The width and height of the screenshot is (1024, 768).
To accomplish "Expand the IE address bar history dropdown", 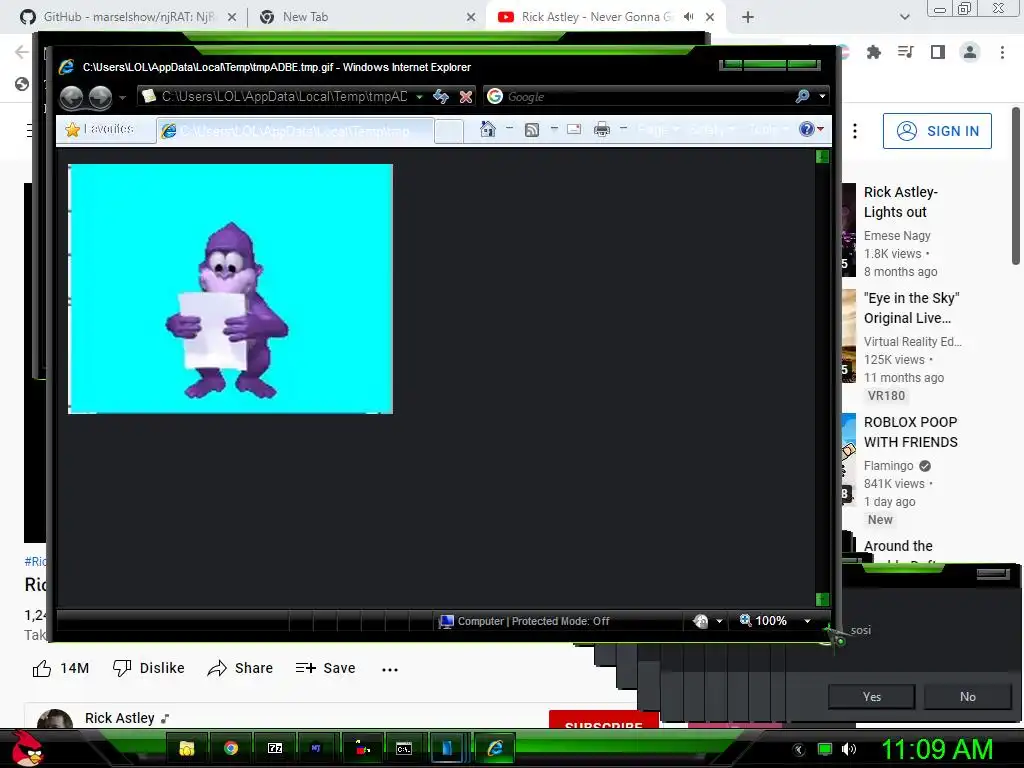I will tap(419, 97).
